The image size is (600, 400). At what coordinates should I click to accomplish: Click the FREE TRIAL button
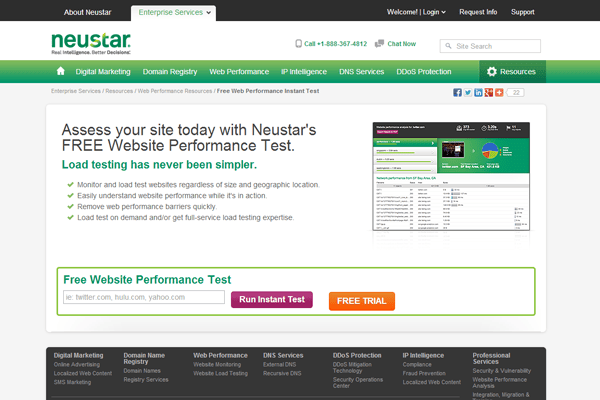(x=362, y=301)
